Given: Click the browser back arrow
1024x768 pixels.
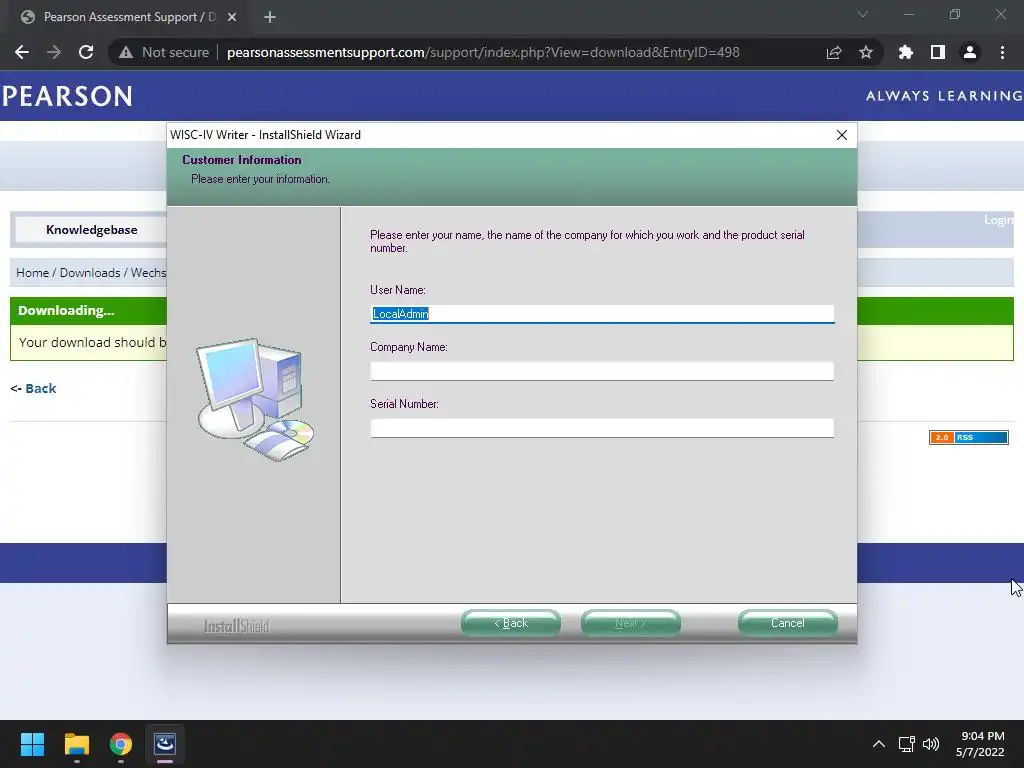Looking at the screenshot, I should [x=22, y=52].
